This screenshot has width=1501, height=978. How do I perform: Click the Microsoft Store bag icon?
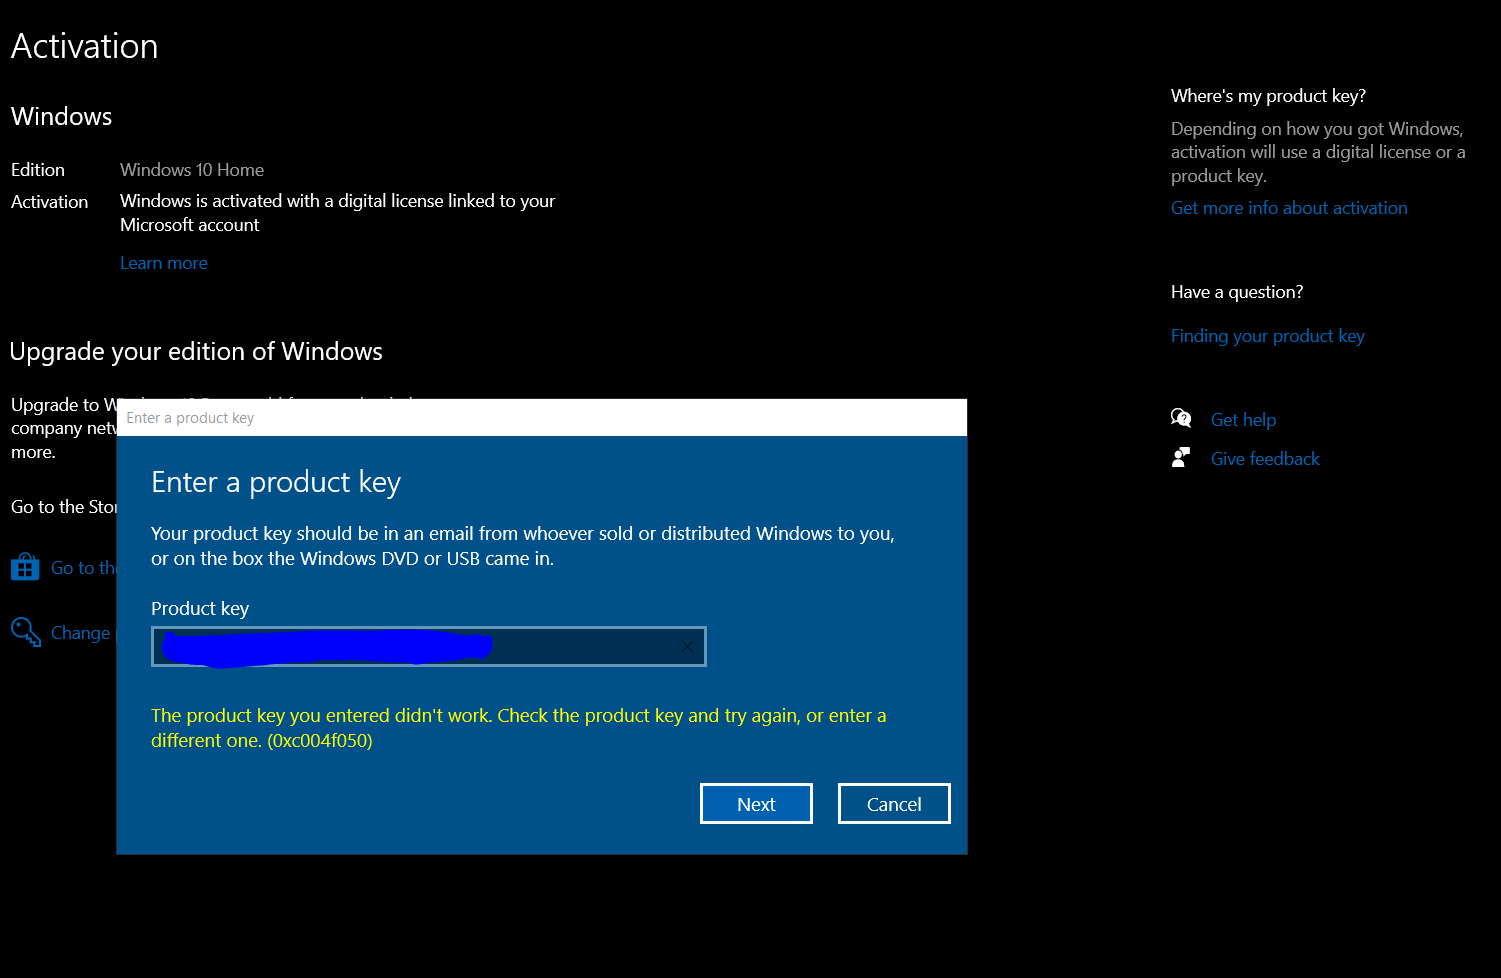tap(25, 567)
